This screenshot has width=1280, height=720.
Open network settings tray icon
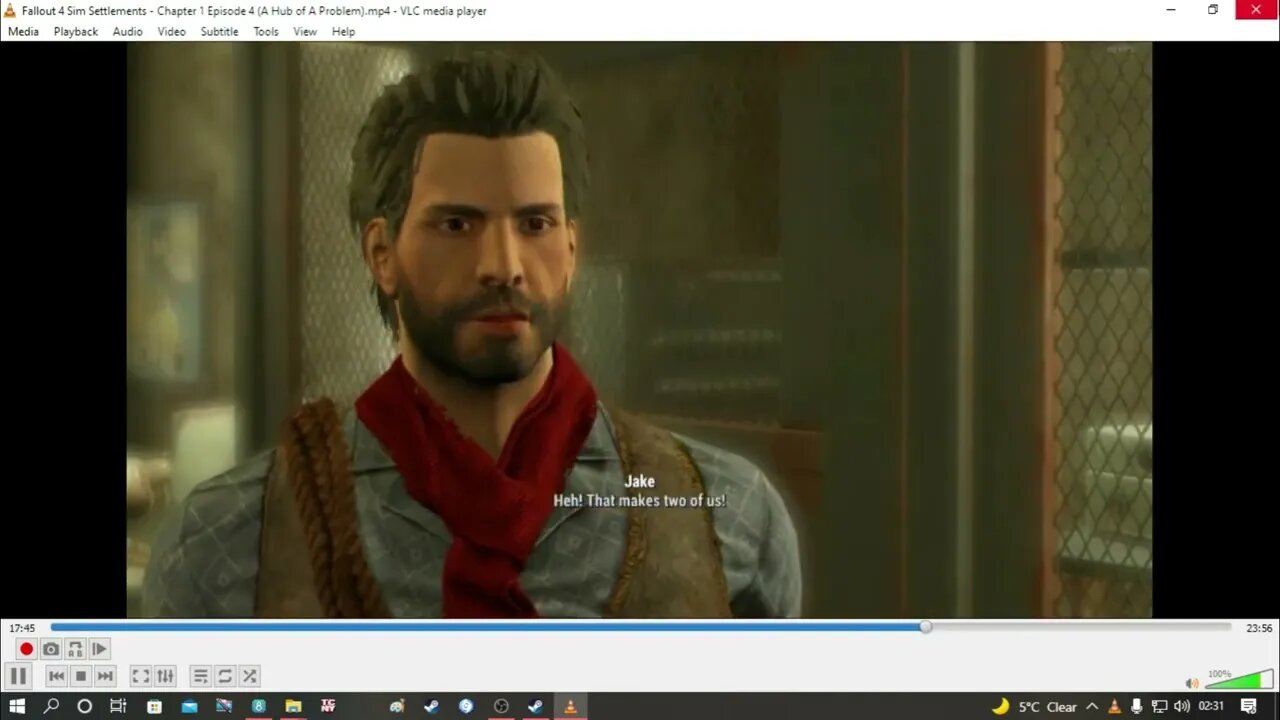coord(1160,706)
